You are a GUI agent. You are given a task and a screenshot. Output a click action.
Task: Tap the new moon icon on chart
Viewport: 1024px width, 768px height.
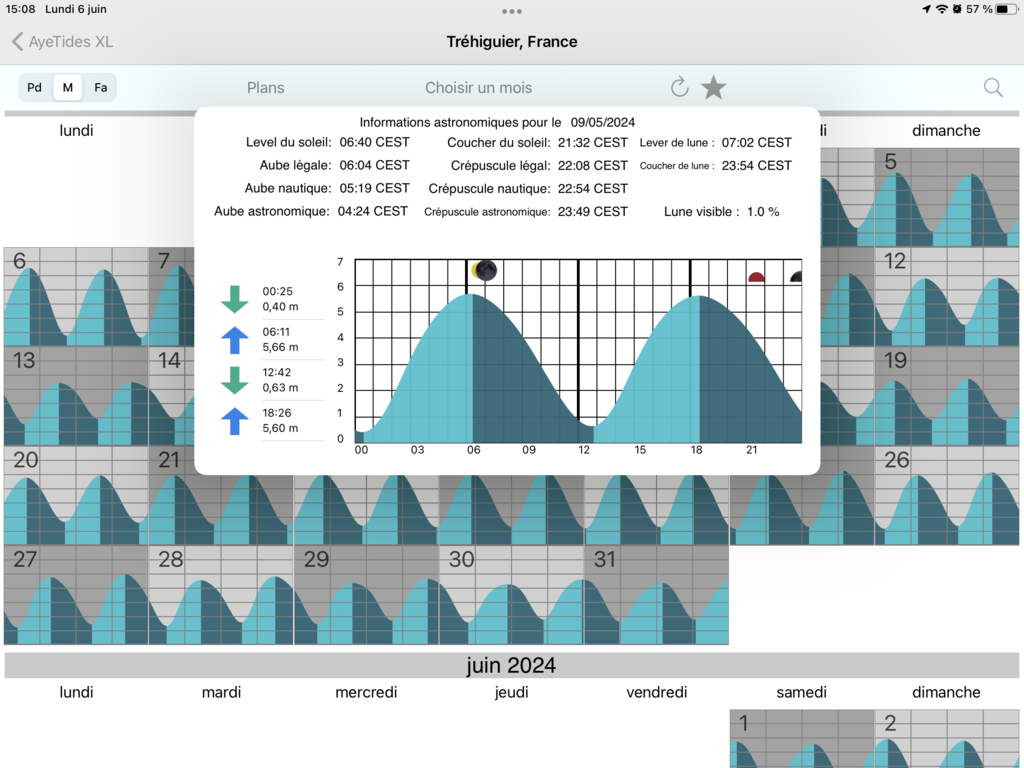click(x=485, y=270)
